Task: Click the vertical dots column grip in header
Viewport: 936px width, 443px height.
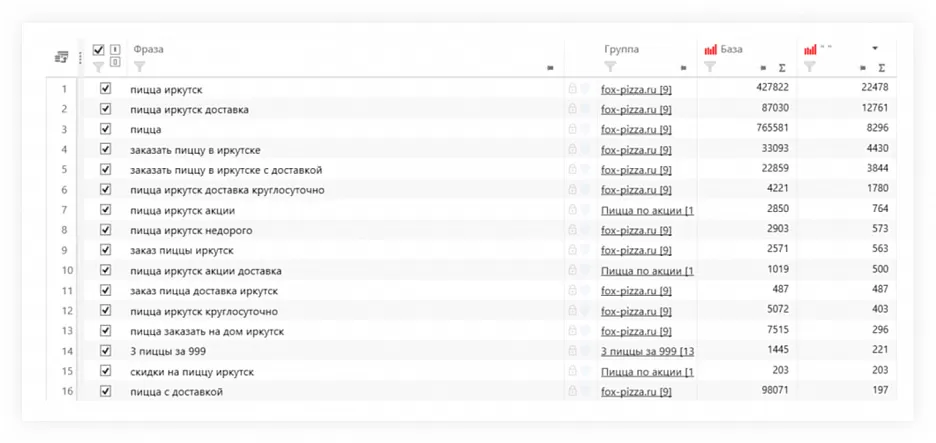Action: [81, 58]
